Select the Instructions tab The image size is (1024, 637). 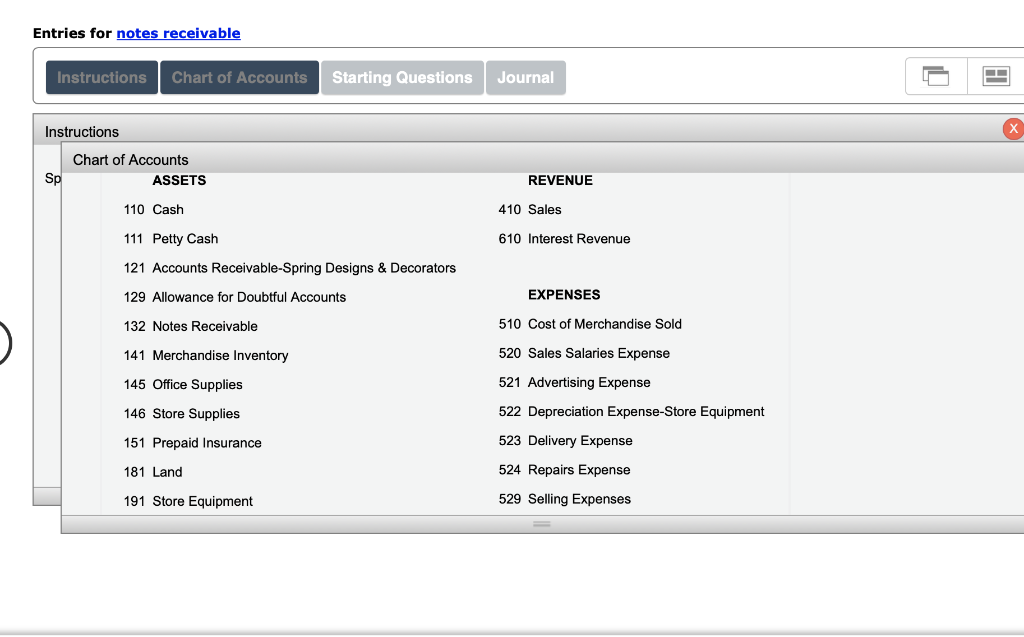[x=101, y=77]
